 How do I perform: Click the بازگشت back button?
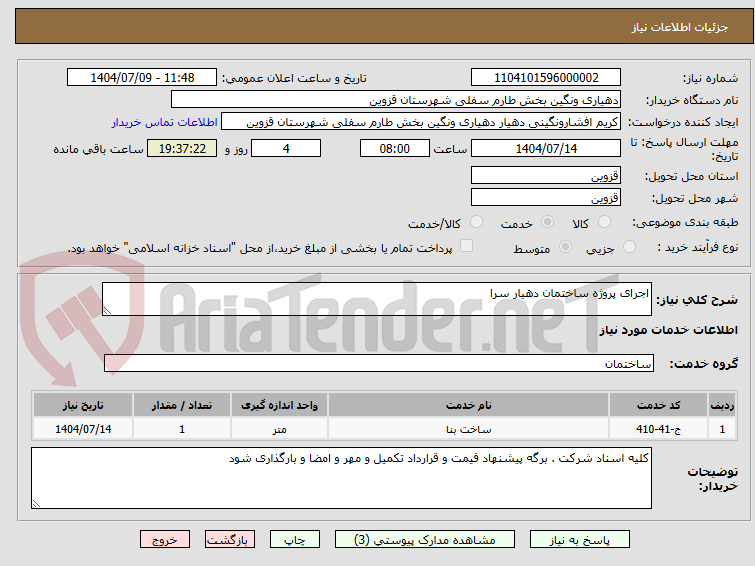(x=230, y=540)
